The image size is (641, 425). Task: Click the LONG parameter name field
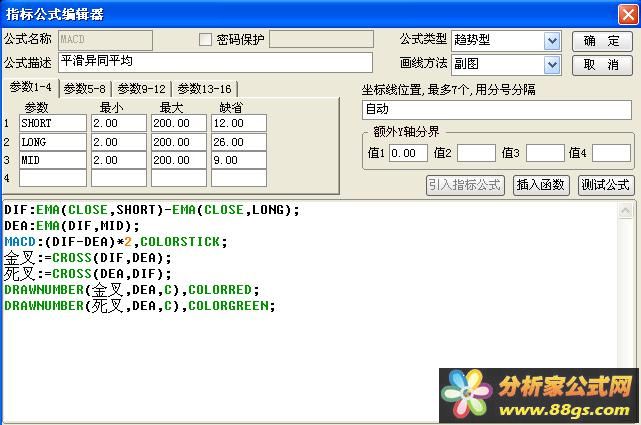[x=53, y=142]
